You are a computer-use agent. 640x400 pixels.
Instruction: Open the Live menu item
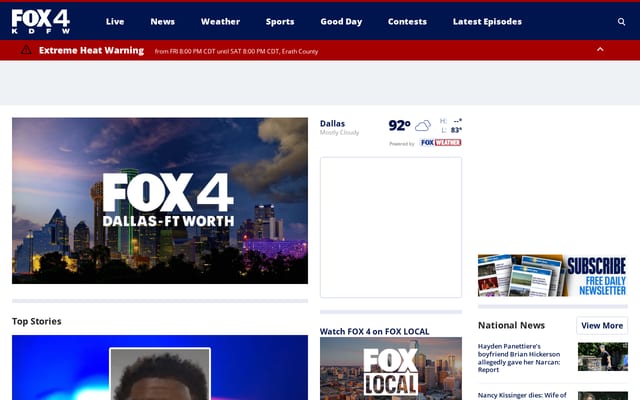click(115, 22)
